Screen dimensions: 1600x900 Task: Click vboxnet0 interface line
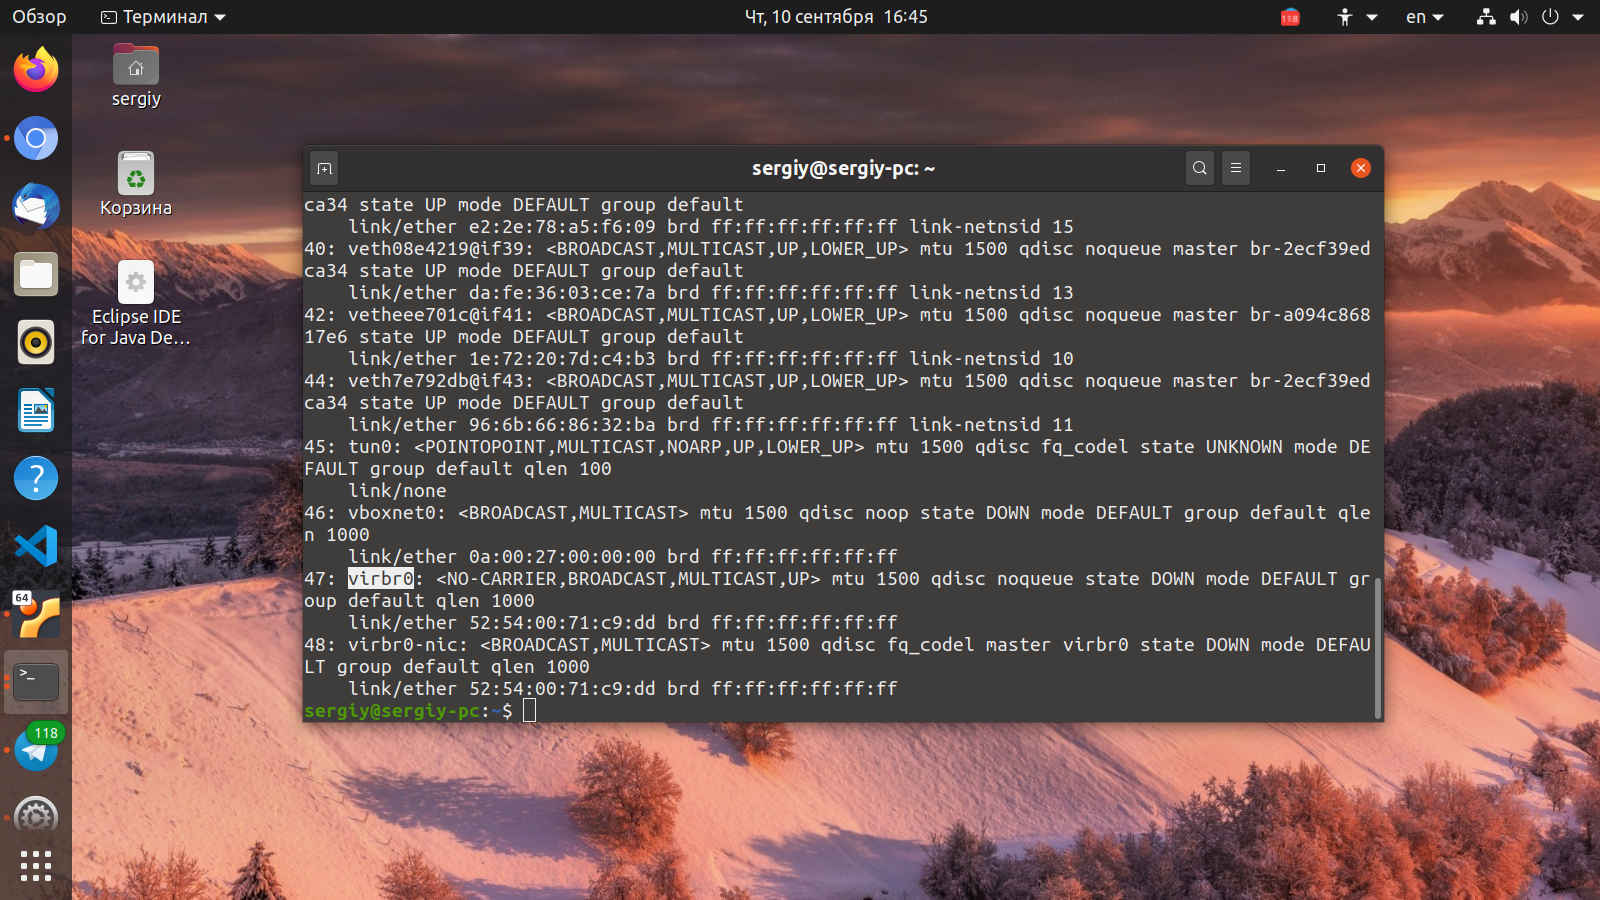point(837,513)
